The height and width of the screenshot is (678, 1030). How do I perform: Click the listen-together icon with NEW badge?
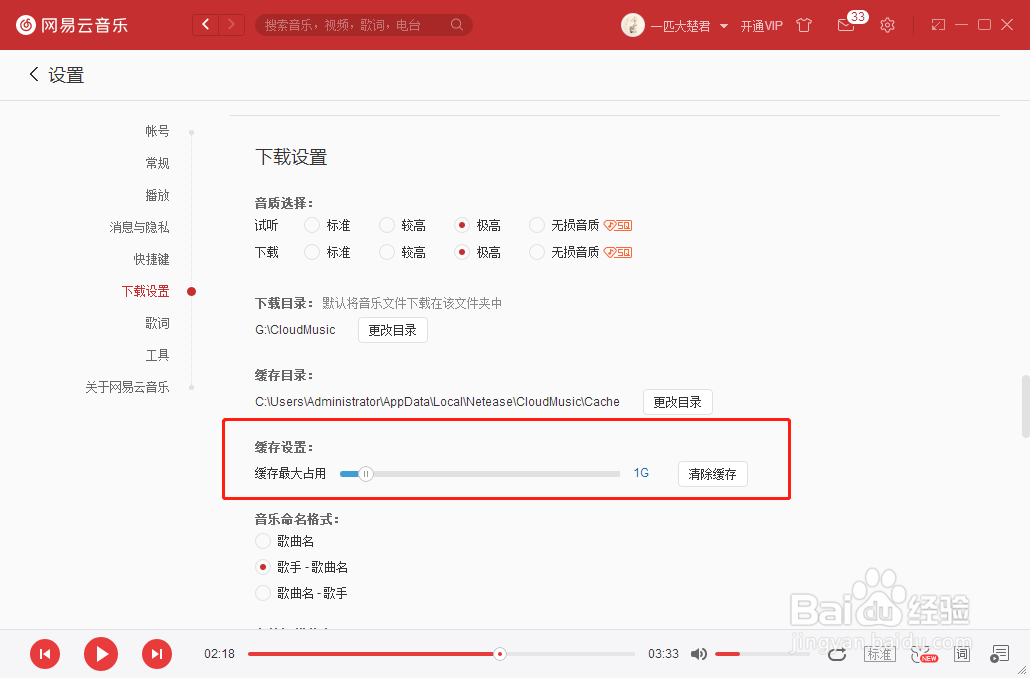922,653
